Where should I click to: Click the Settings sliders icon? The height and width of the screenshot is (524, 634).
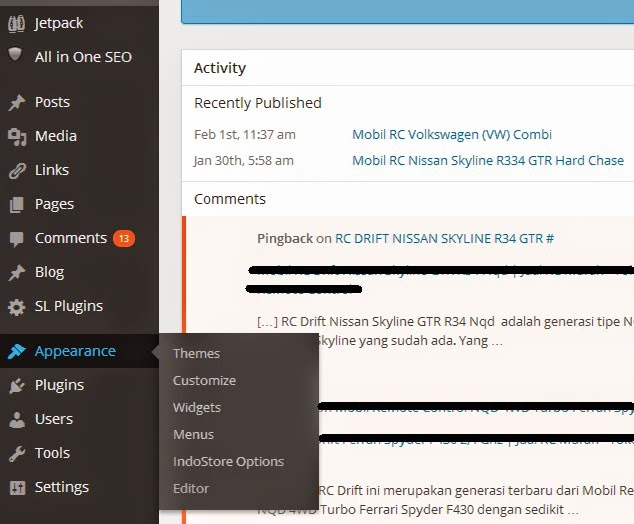pyautogui.click(x=17, y=488)
